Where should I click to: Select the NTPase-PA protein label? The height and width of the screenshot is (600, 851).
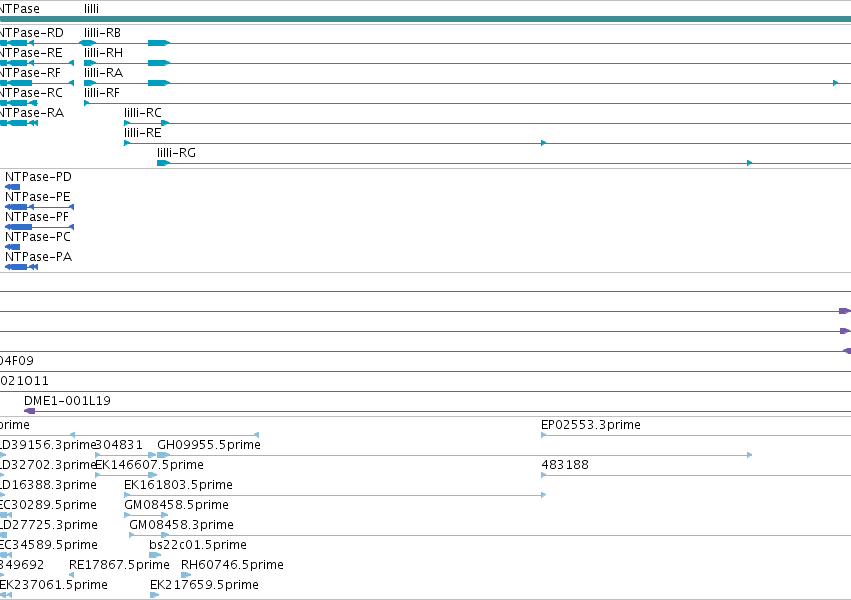click(38, 257)
